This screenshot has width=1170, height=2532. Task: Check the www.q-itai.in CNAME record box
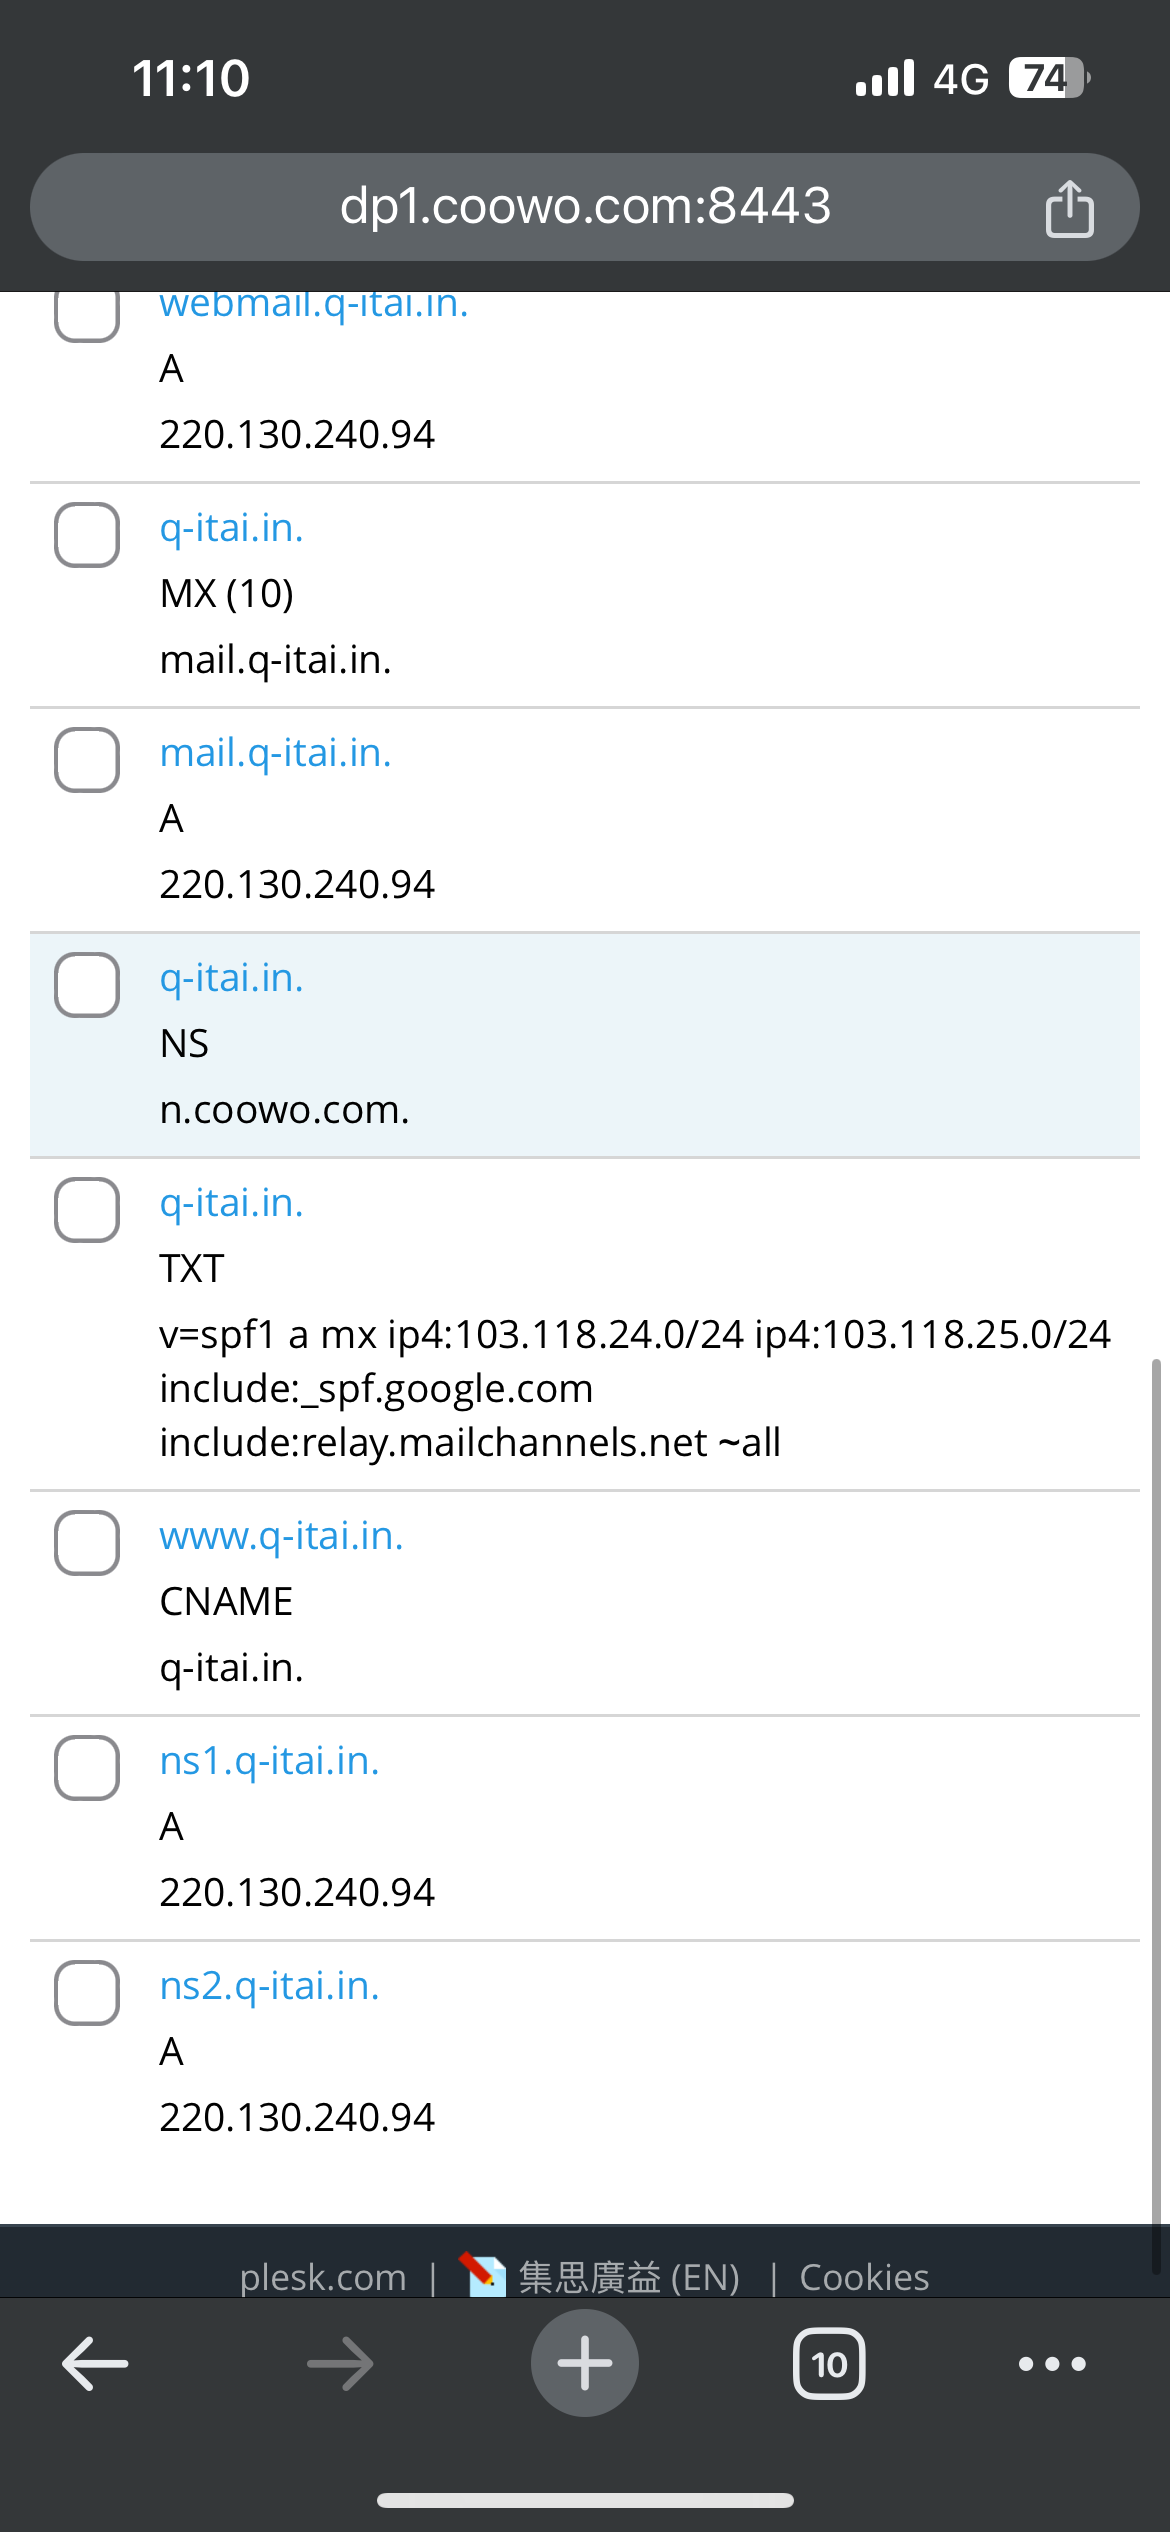[x=87, y=1543]
